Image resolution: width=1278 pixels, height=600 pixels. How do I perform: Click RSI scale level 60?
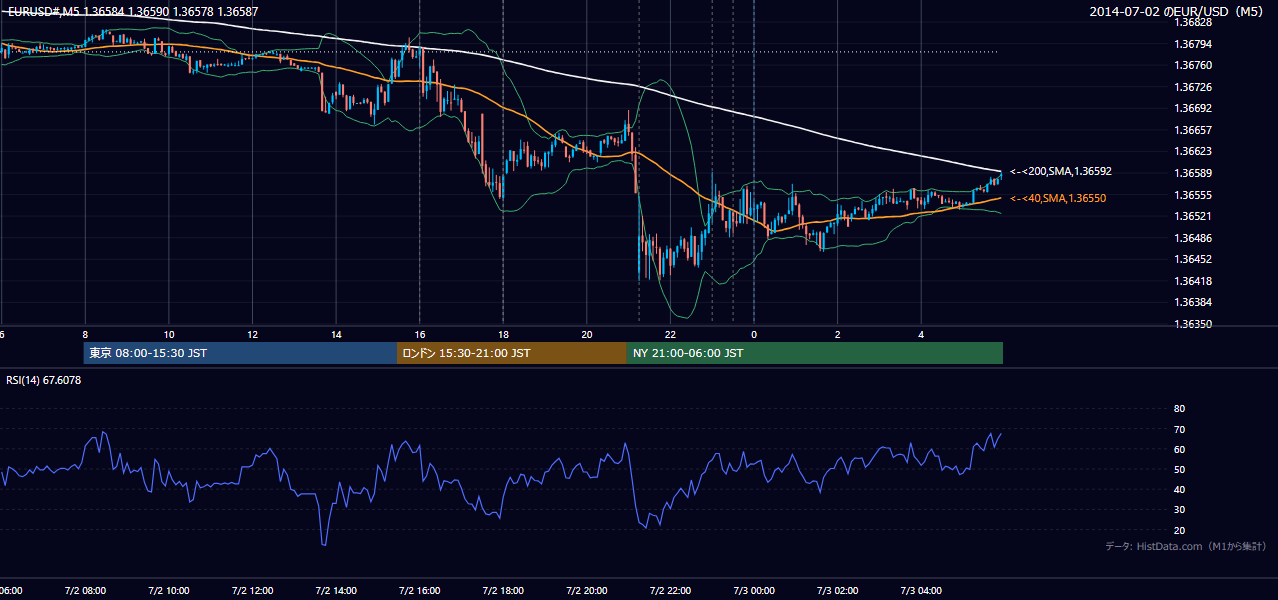click(x=1179, y=449)
